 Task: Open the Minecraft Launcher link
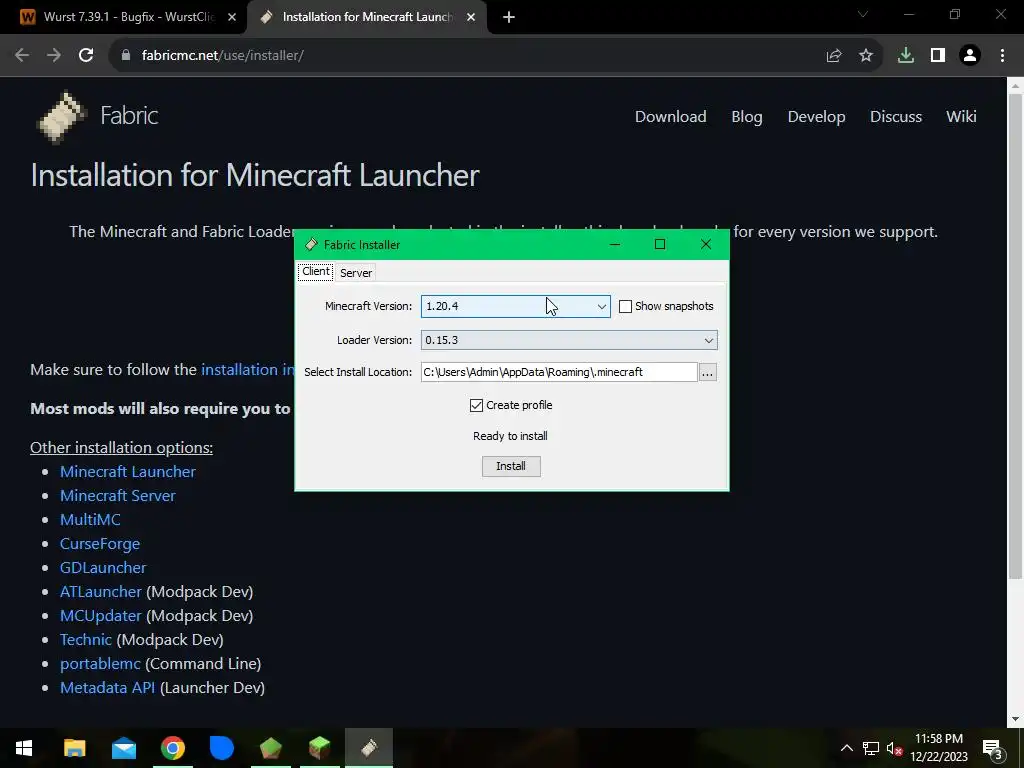pyautogui.click(x=127, y=472)
